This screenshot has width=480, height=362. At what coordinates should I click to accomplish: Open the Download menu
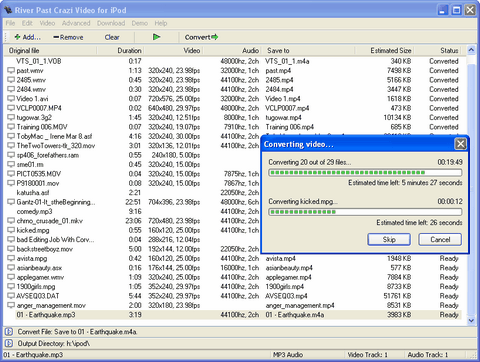(x=111, y=23)
